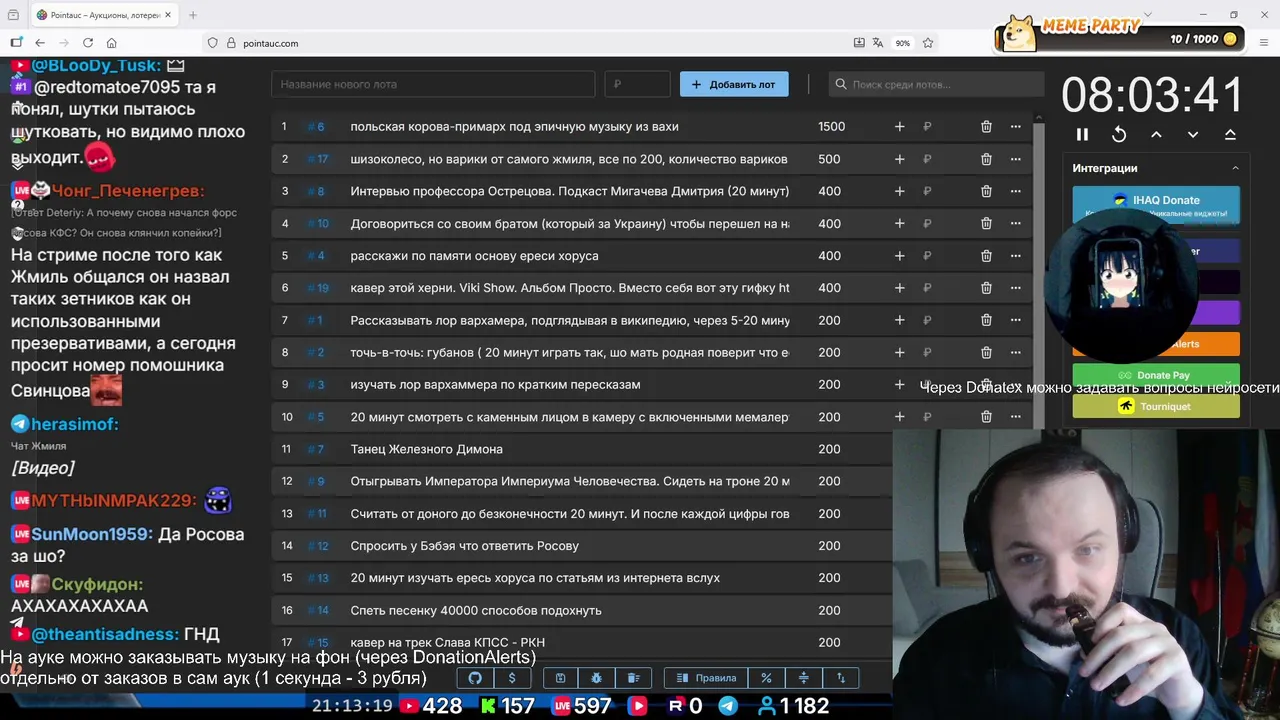Focus the new lot price field

pos(637,84)
